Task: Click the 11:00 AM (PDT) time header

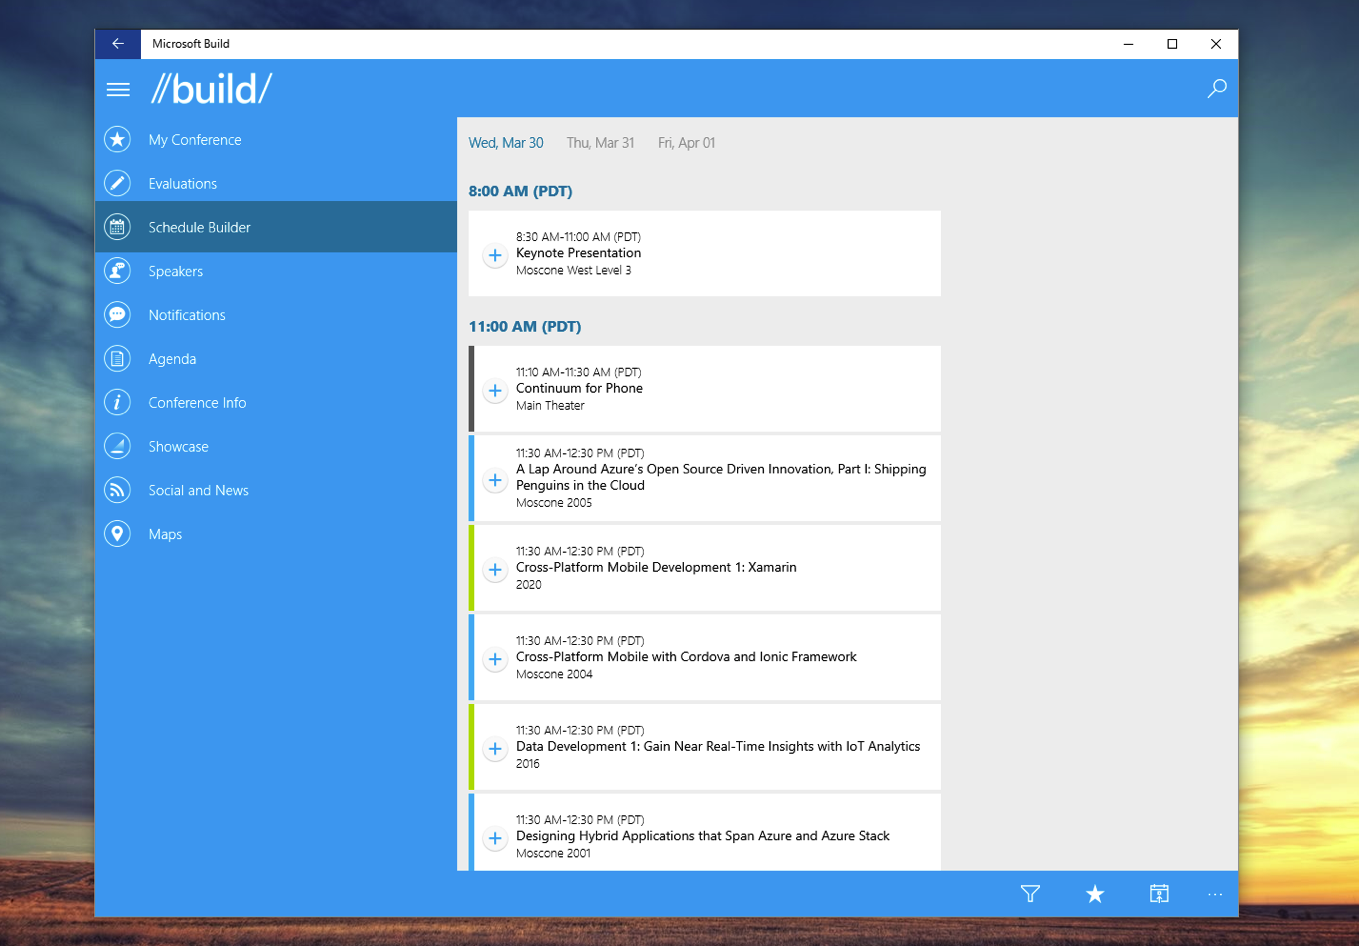Action: [x=524, y=326]
